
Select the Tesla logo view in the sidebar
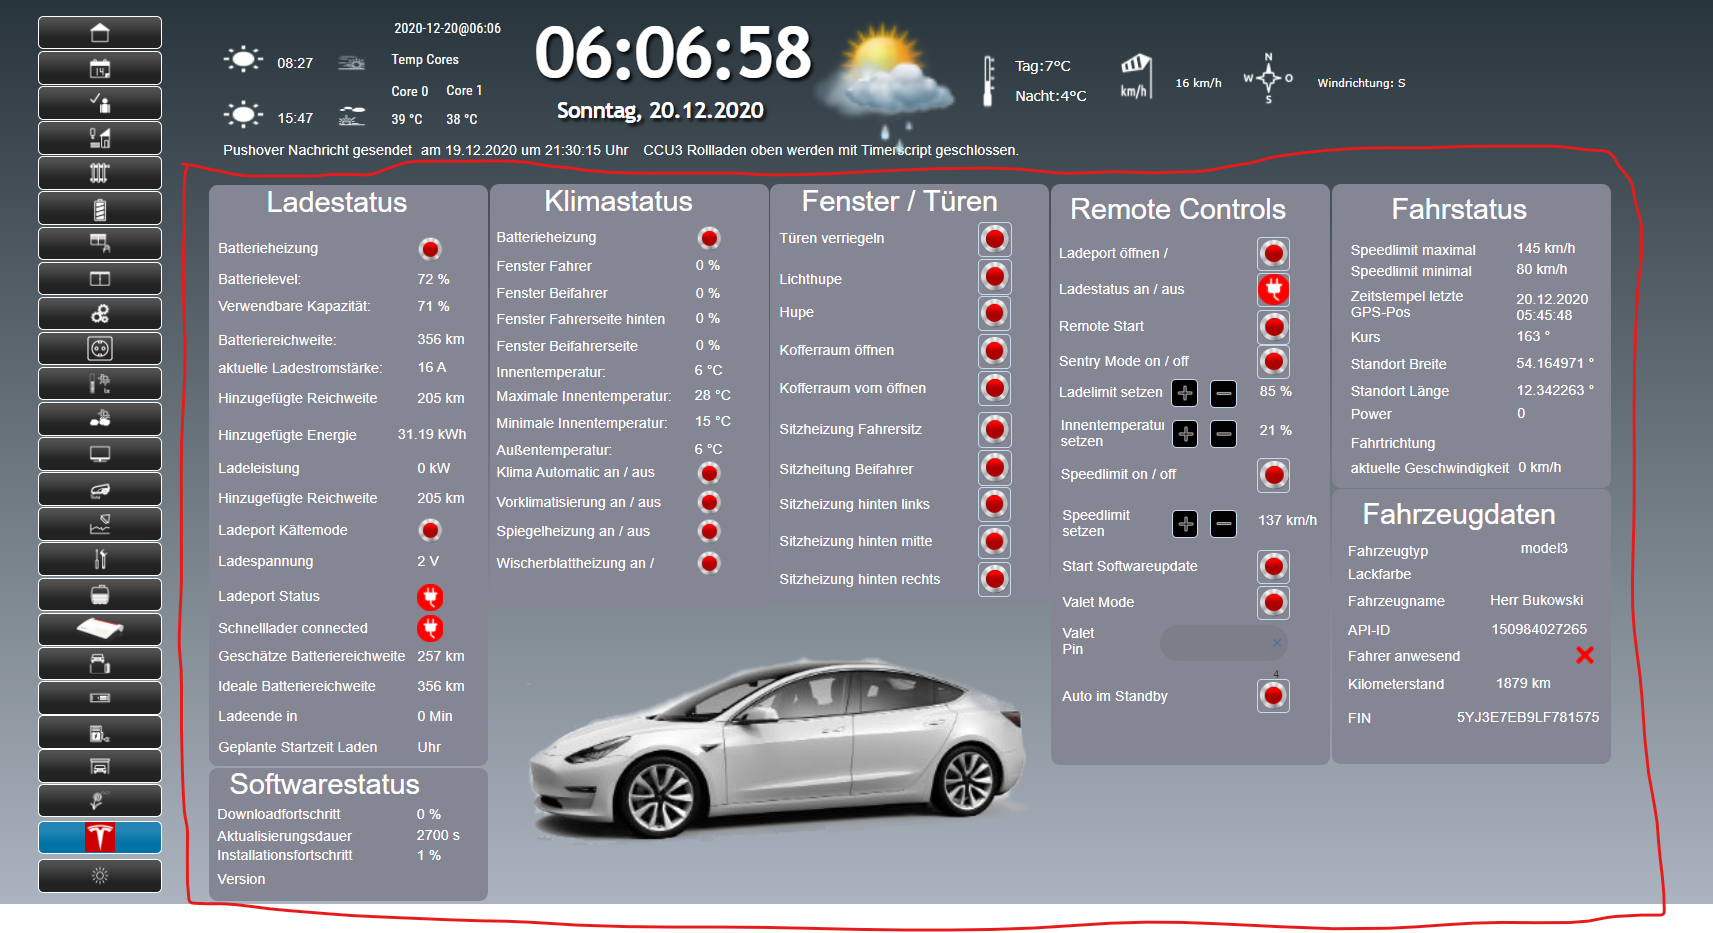(x=100, y=837)
